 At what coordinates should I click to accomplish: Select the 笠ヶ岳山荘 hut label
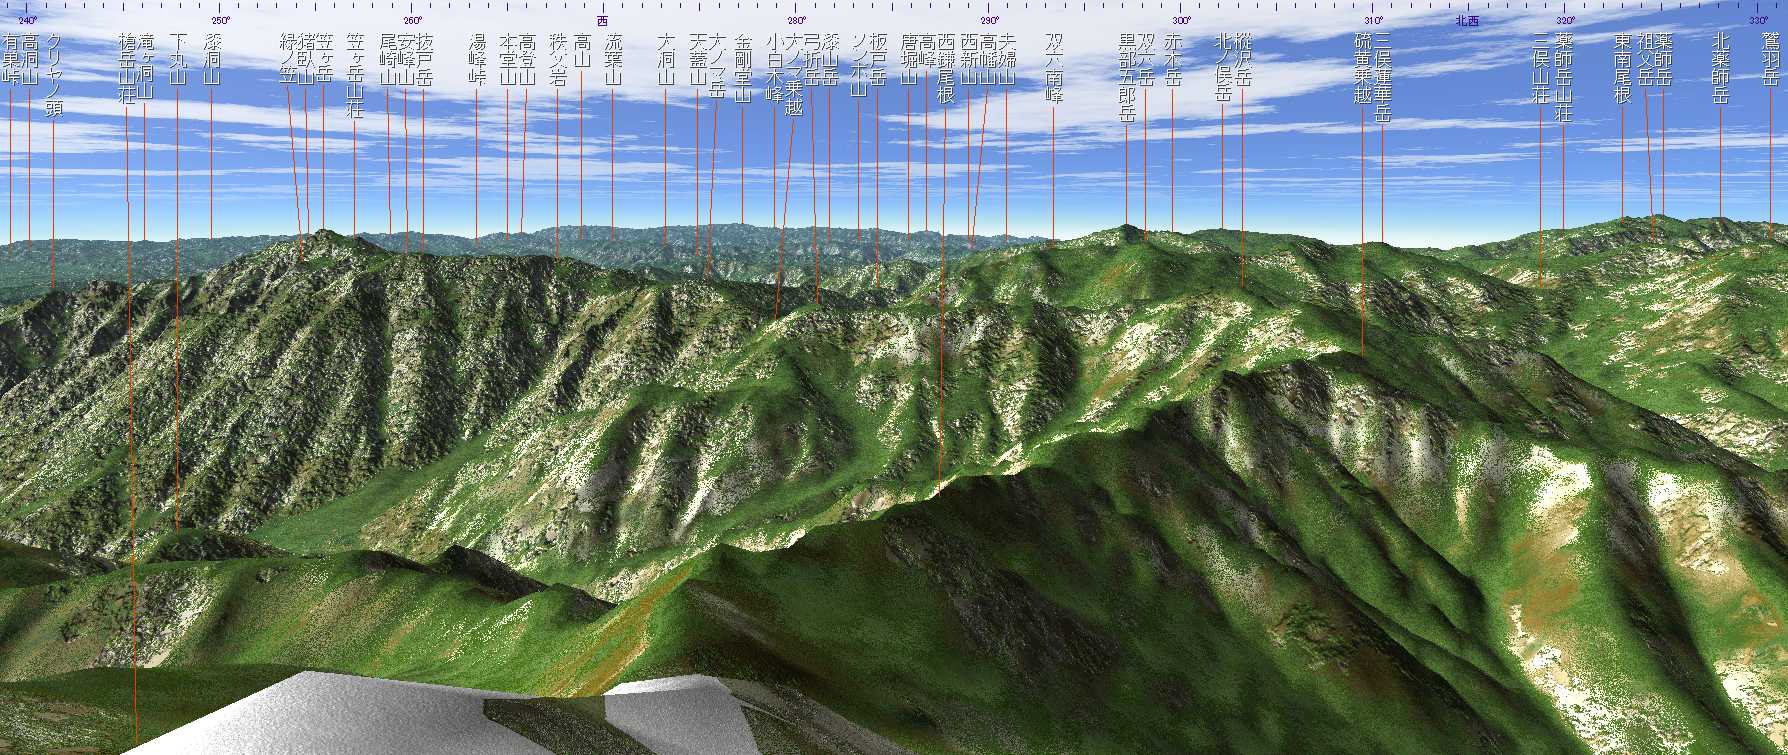[x=355, y=75]
